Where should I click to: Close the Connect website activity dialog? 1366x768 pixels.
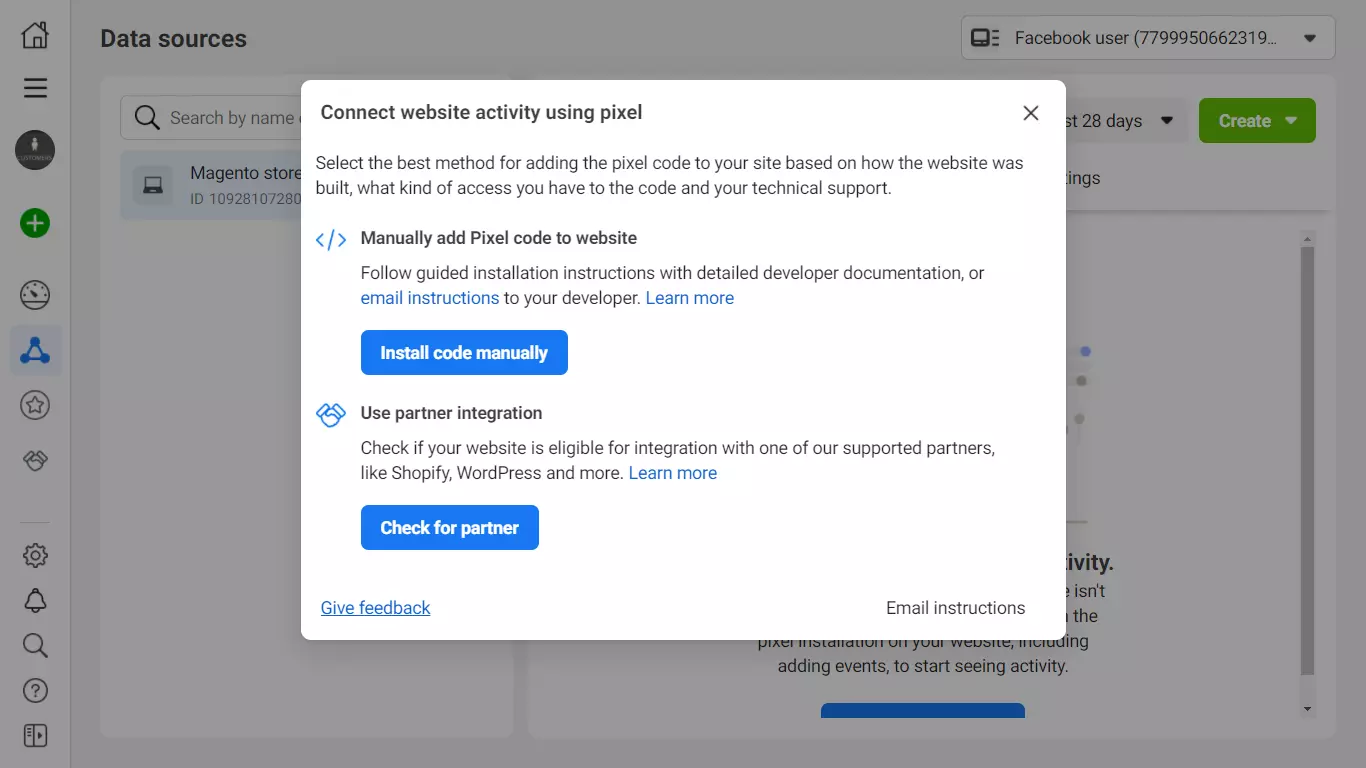1031,113
